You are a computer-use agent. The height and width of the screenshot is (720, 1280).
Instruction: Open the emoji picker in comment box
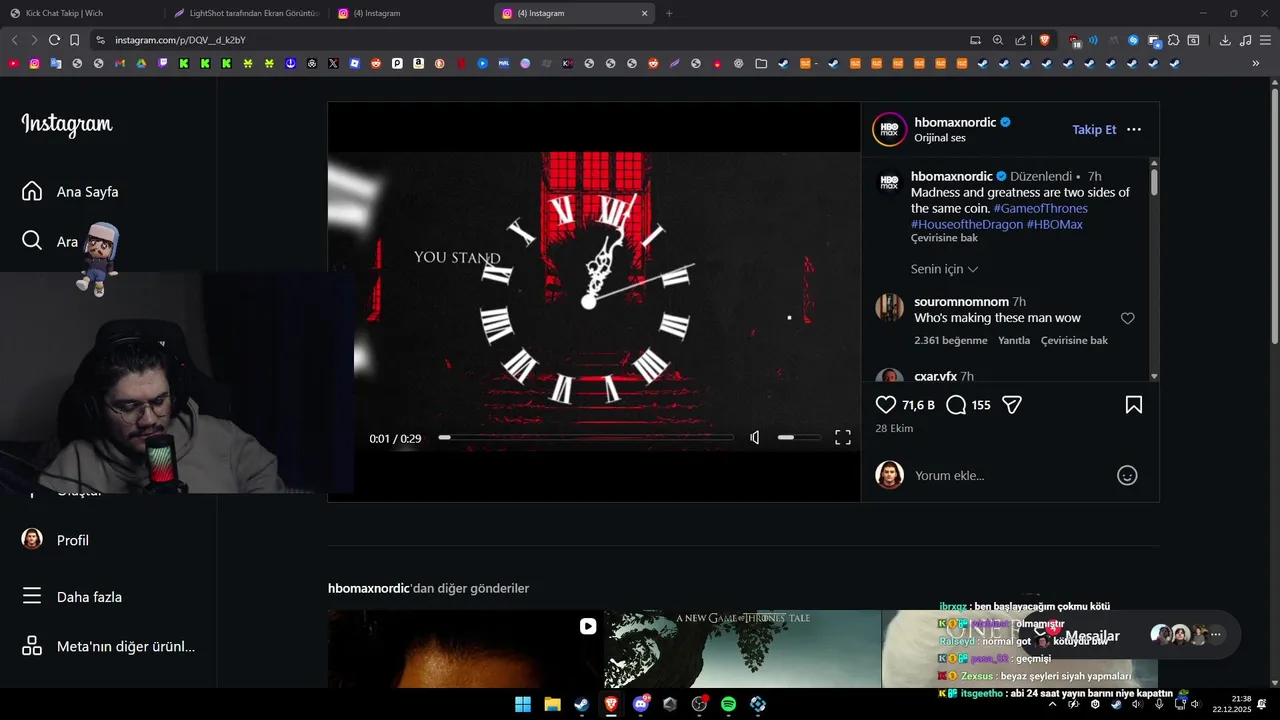click(1127, 476)
